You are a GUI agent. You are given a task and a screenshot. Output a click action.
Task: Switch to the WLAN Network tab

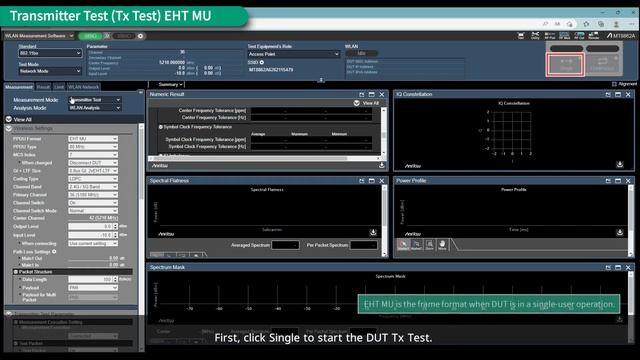click(83, 87)
